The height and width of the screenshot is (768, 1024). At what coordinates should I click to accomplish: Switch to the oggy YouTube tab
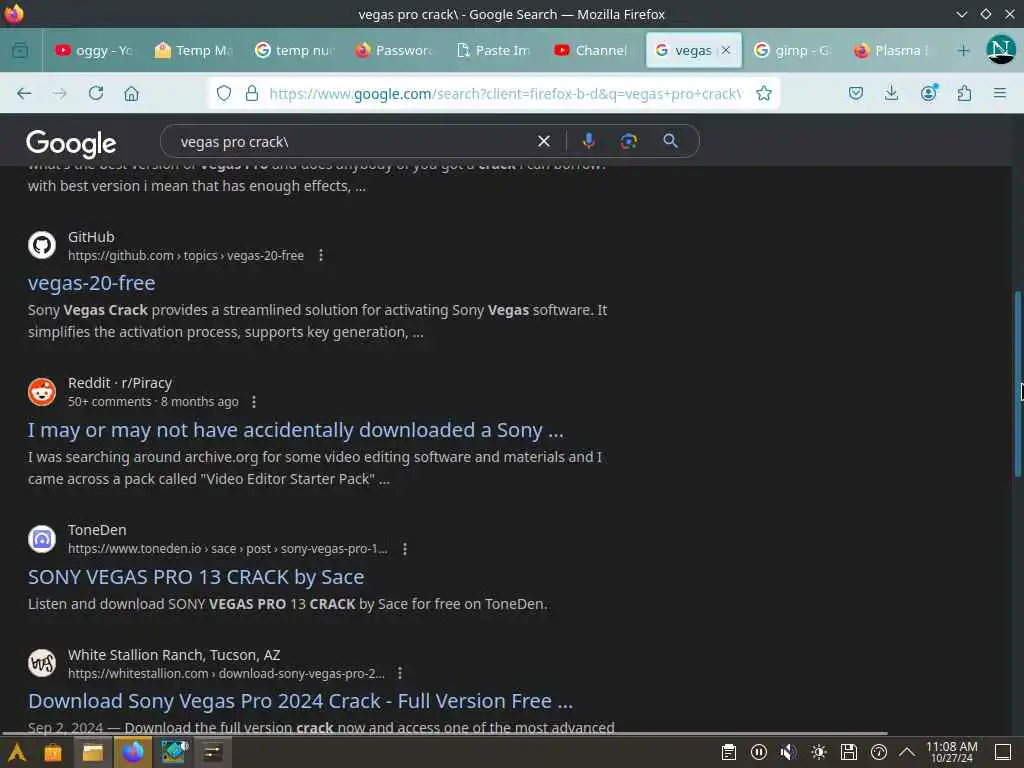tap(95, 50)
